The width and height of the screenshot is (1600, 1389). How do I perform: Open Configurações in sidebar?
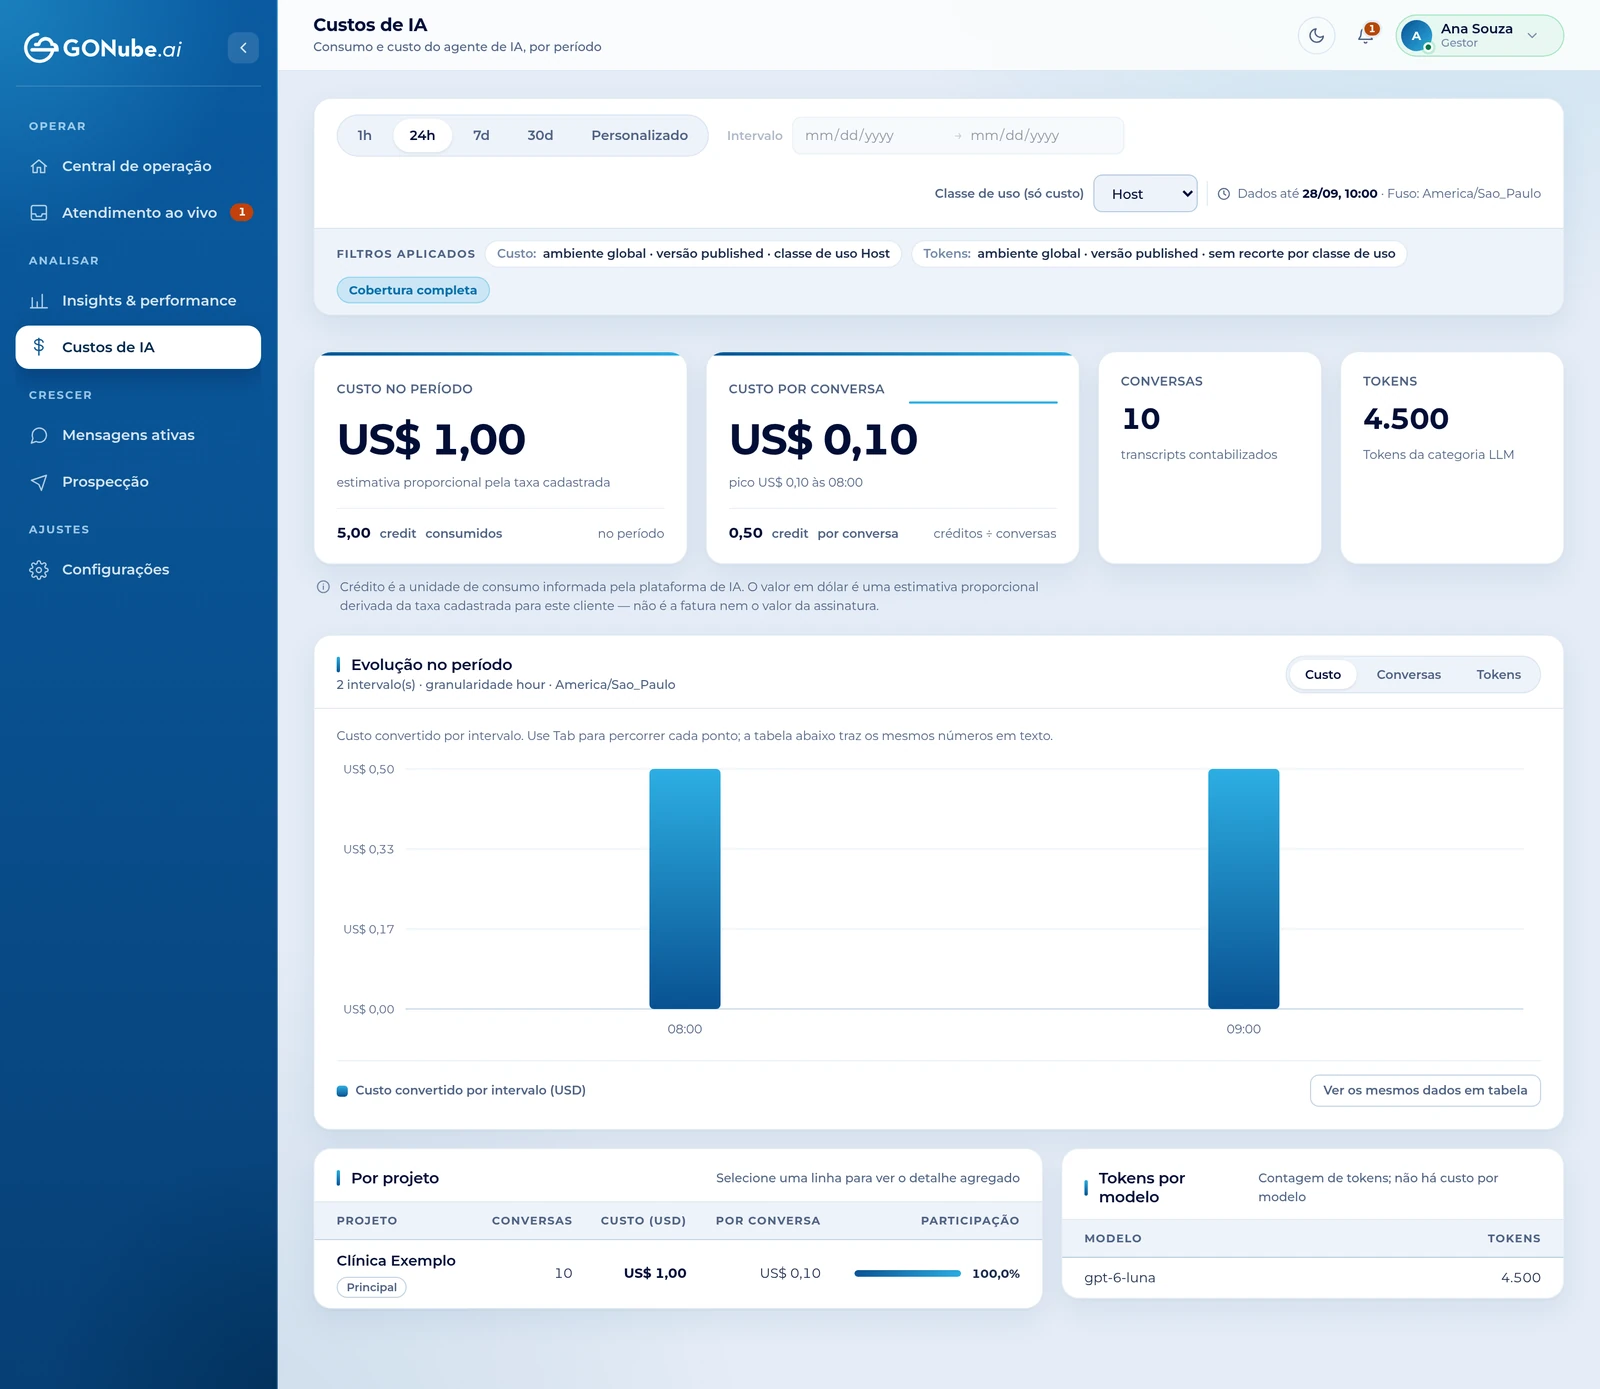(x=138, y=570)
